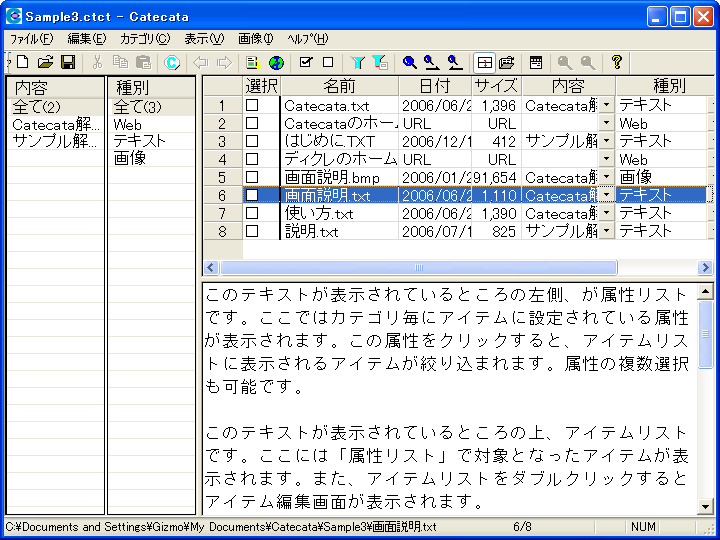Screen dimensions: 720x540
Task: Open 内容 dropdown in 画面説明.bmp row
Action: coord(607,177)
